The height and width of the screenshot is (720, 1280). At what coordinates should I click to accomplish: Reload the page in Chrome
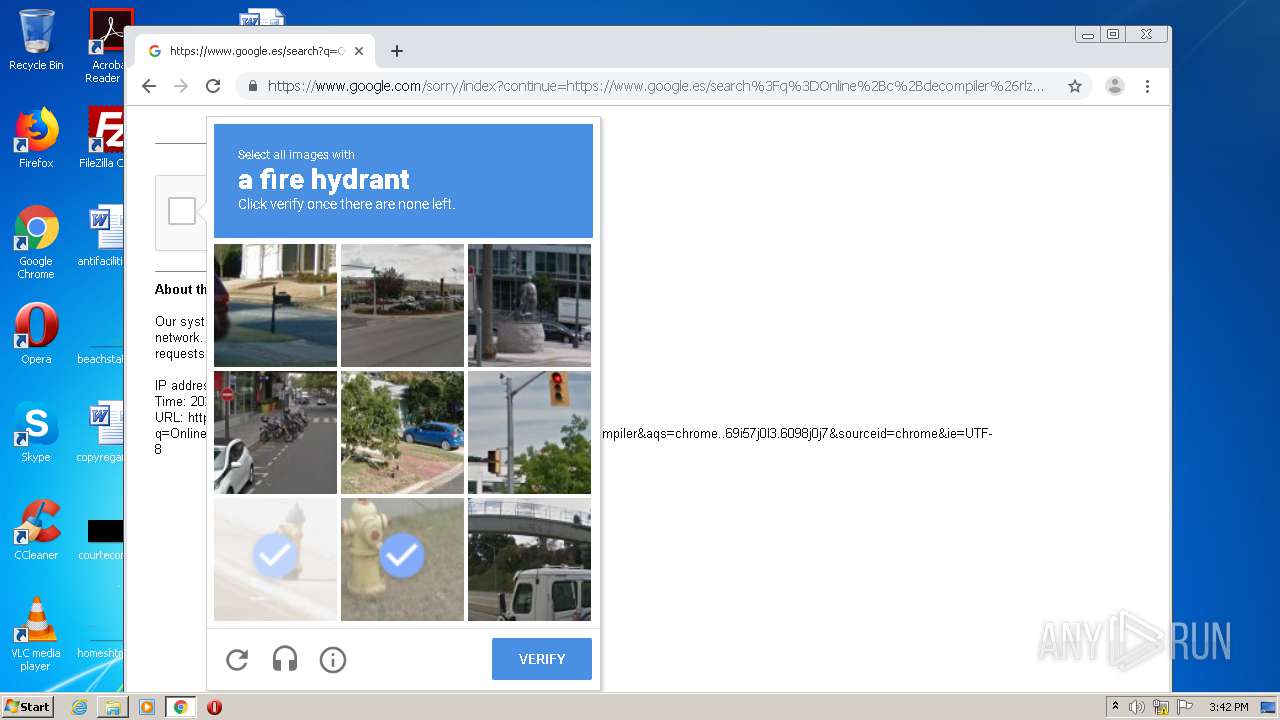click(213, 86)
